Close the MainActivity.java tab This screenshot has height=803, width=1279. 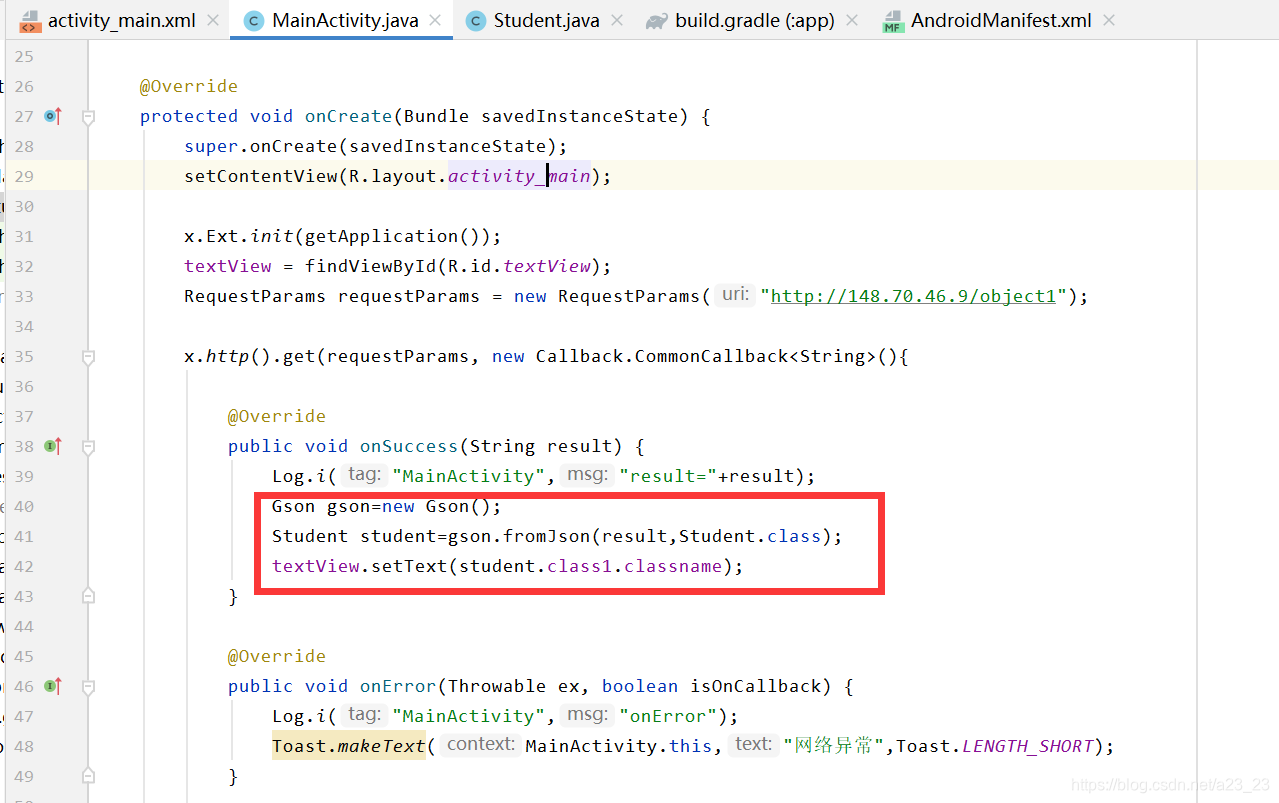pyautogui.click(x=435, y=20)
